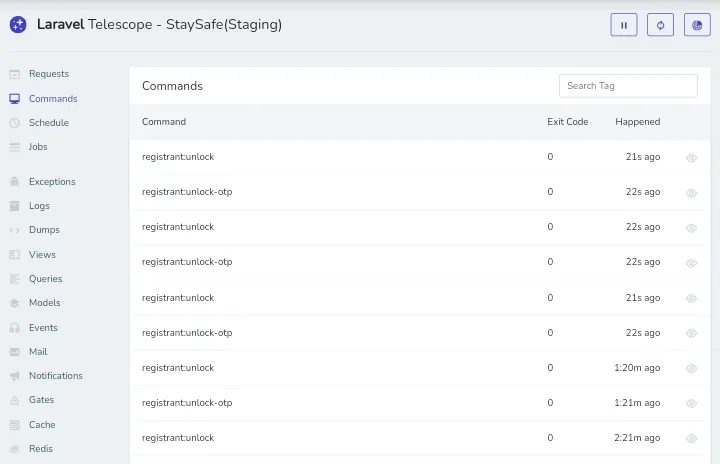Go to Dumps

coord(44,230)
